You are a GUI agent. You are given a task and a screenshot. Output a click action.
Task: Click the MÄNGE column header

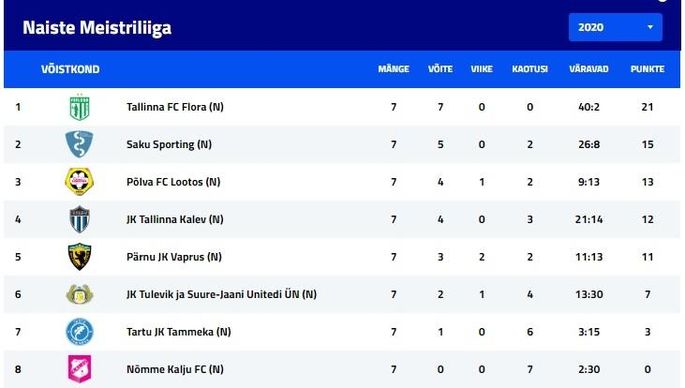[x=393, y=69]
